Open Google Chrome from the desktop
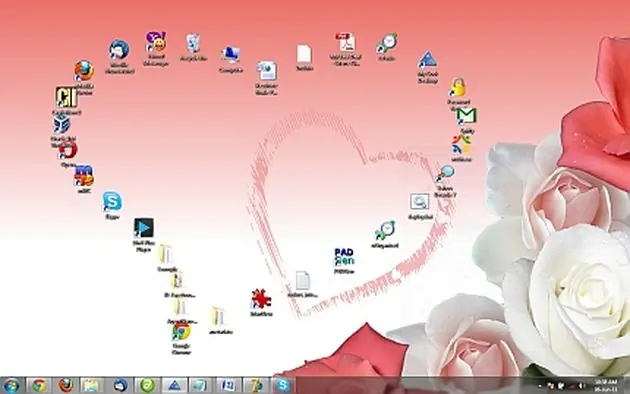The image size is (630, 394). click(181, 332)
